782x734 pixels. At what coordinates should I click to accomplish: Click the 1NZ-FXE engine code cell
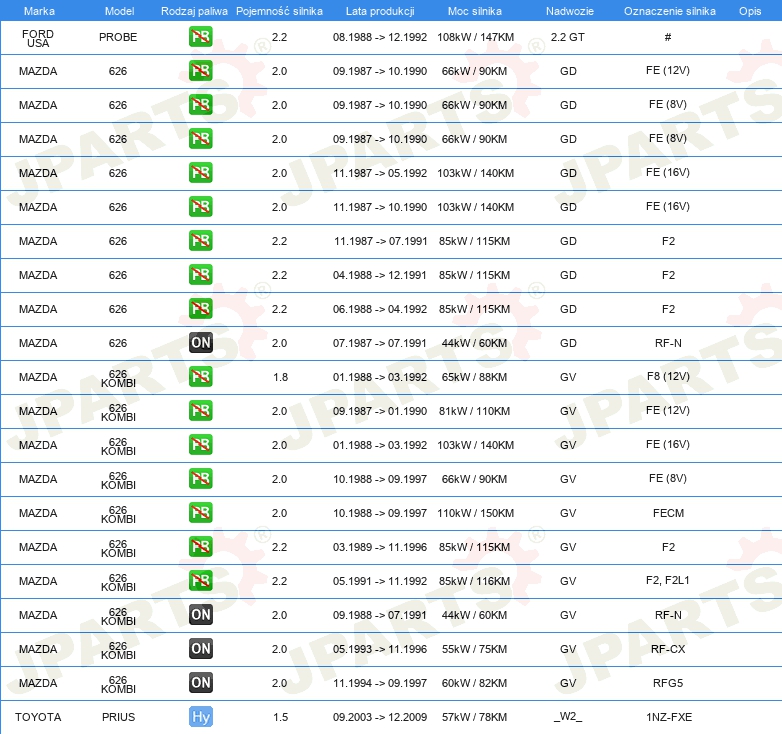(x=668, y=717)
